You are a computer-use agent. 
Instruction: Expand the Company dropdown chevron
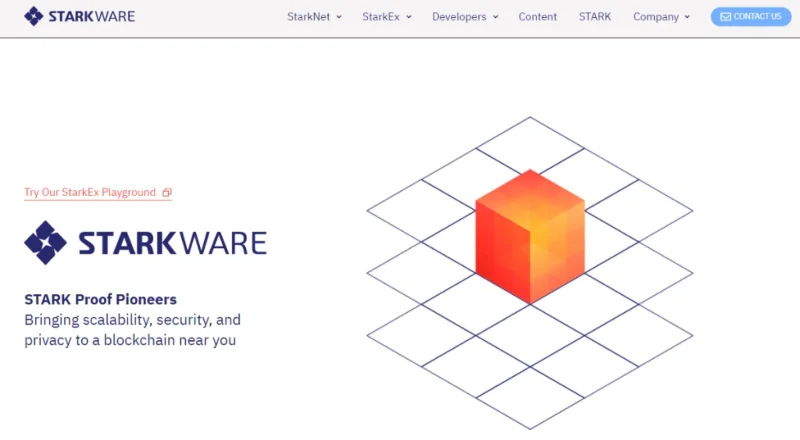coord(687,17)
